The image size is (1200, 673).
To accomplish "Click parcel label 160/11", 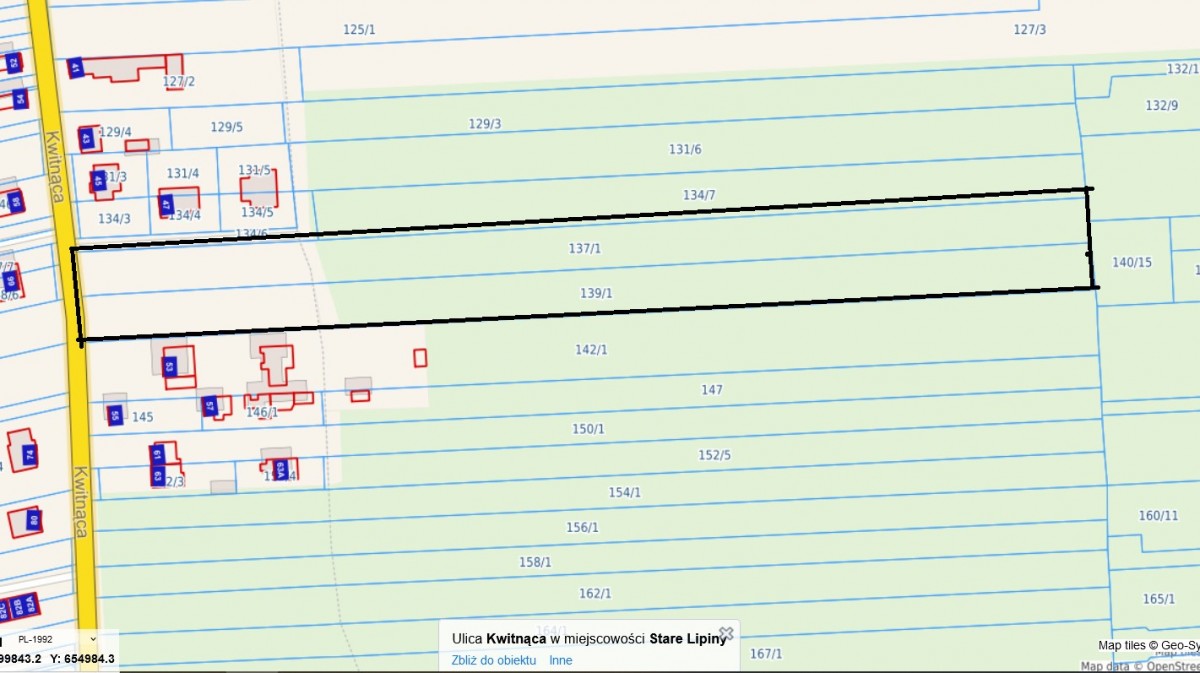I will 1158,516.
